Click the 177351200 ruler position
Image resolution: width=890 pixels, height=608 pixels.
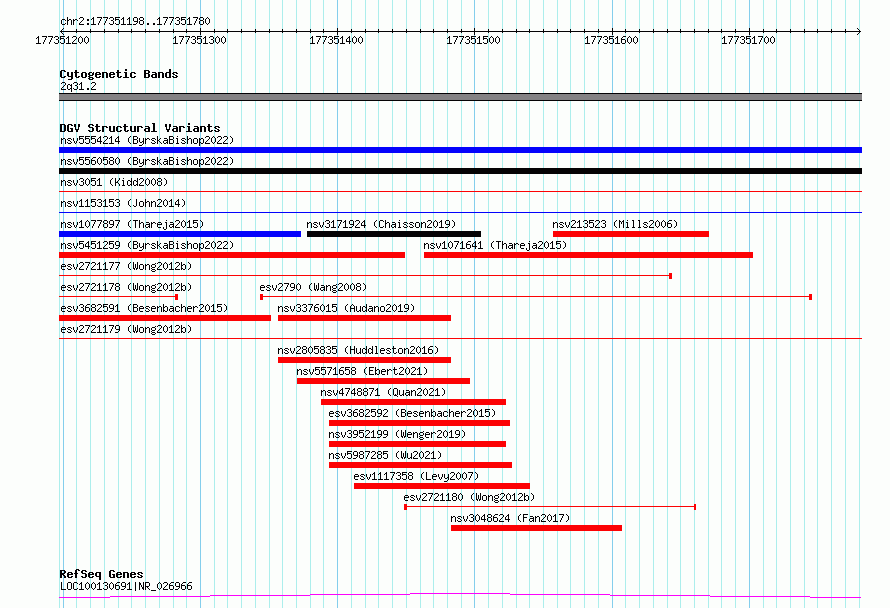click(x=62, y=40)
